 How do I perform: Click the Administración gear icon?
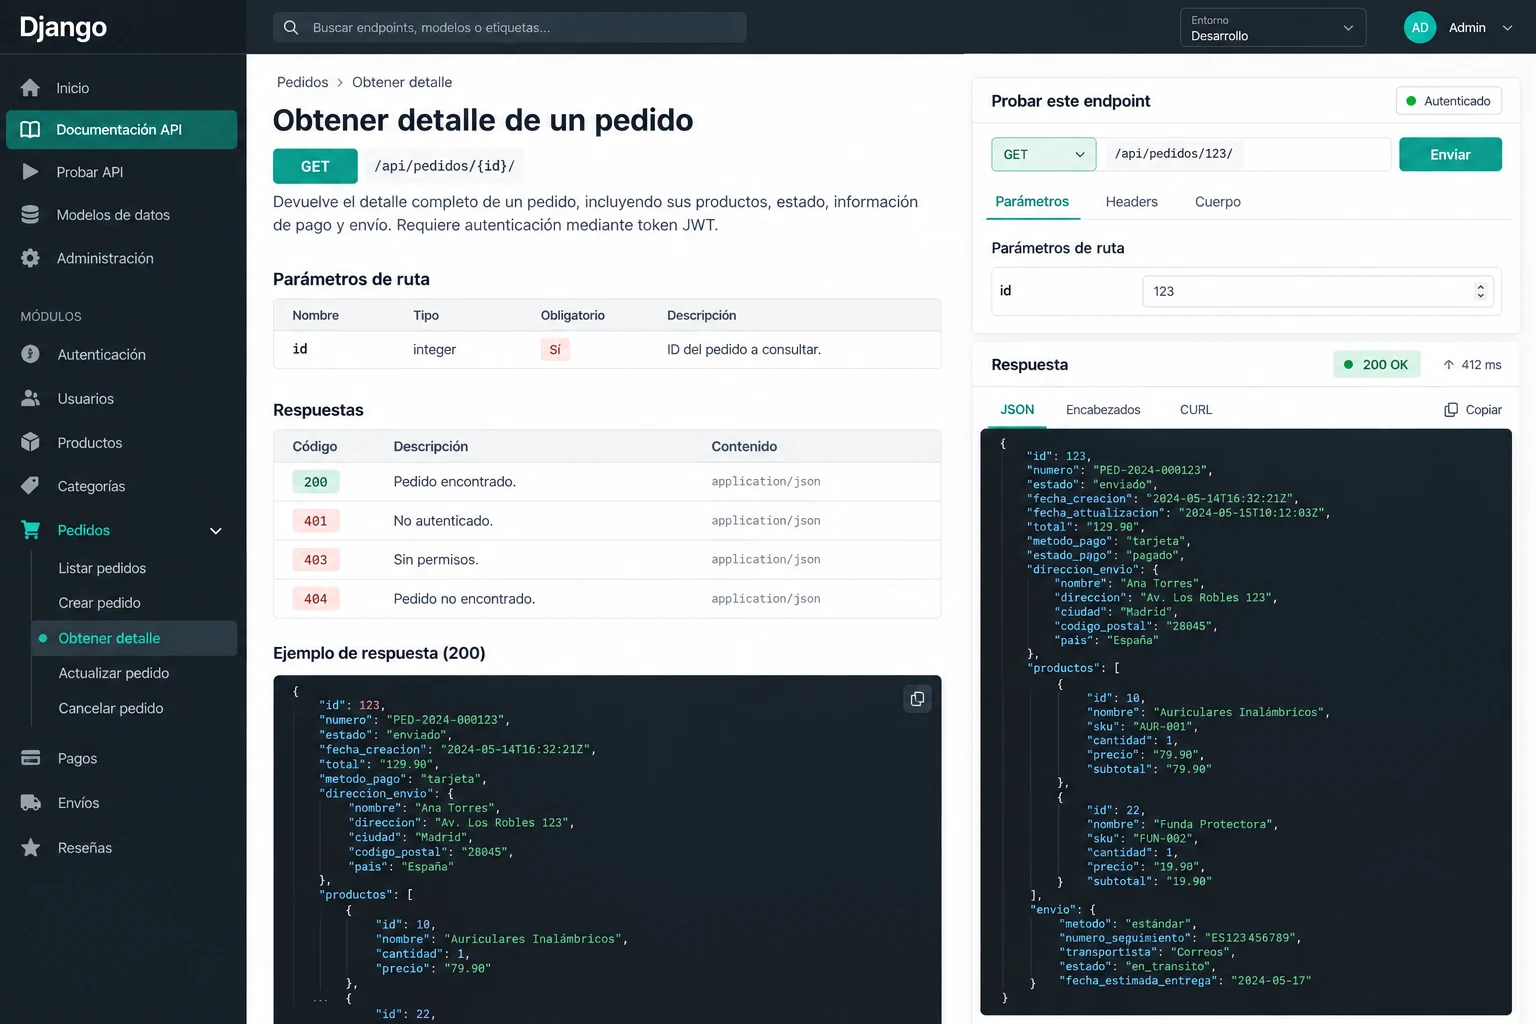(31, 258)
